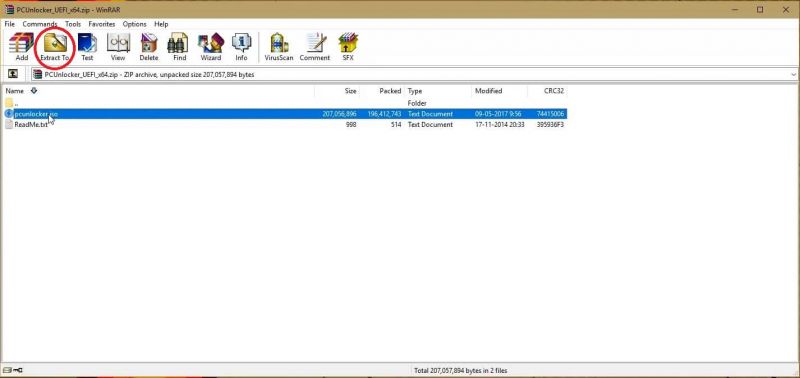The height and width of the screenshot is (378, 800).
Task: Open the View toolbar icon
Action: click(118, 47)
